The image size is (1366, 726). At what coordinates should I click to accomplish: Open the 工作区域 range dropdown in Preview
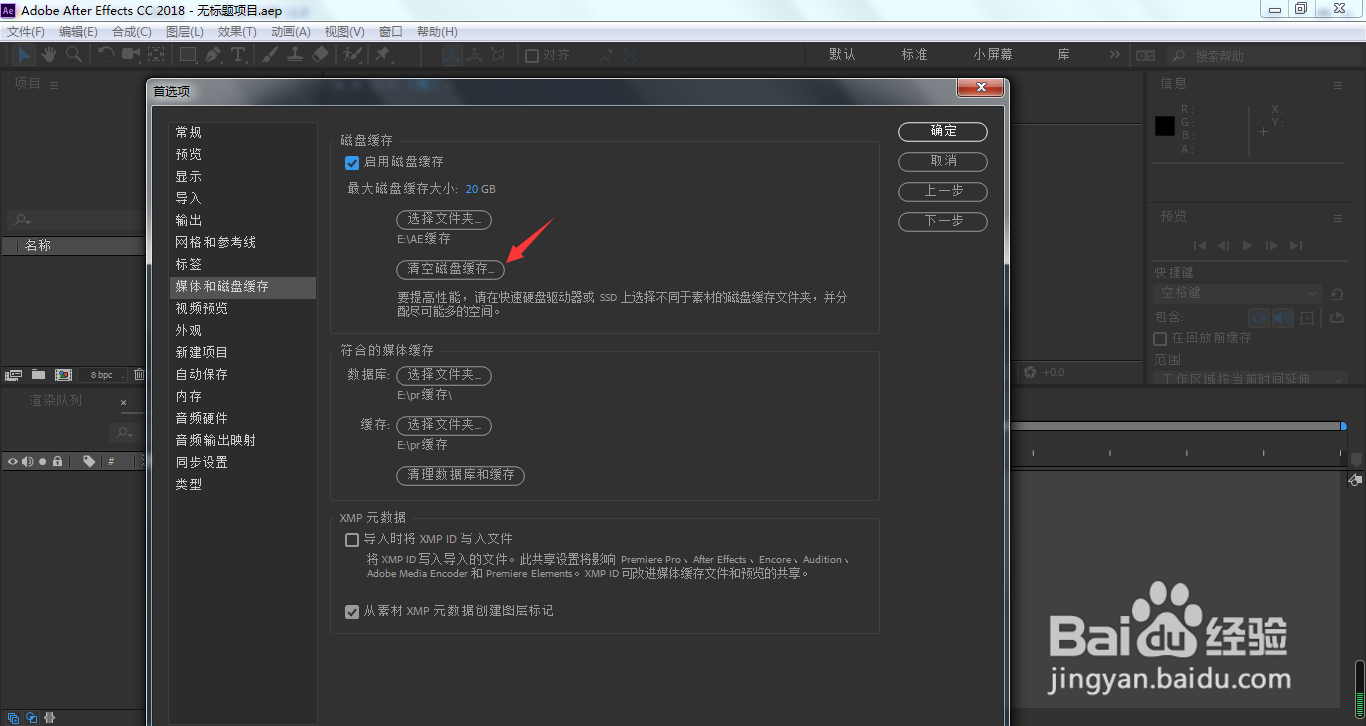[x=1251, y=379]
